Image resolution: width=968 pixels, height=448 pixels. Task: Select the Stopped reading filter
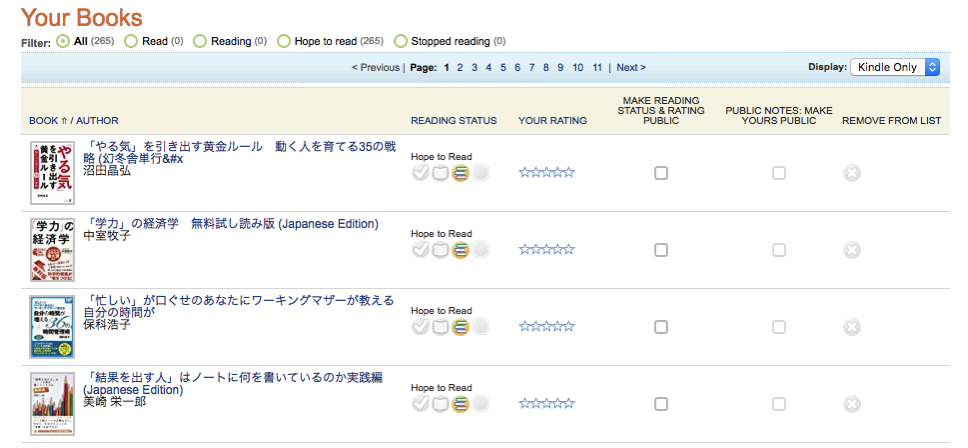click(401, 41)
